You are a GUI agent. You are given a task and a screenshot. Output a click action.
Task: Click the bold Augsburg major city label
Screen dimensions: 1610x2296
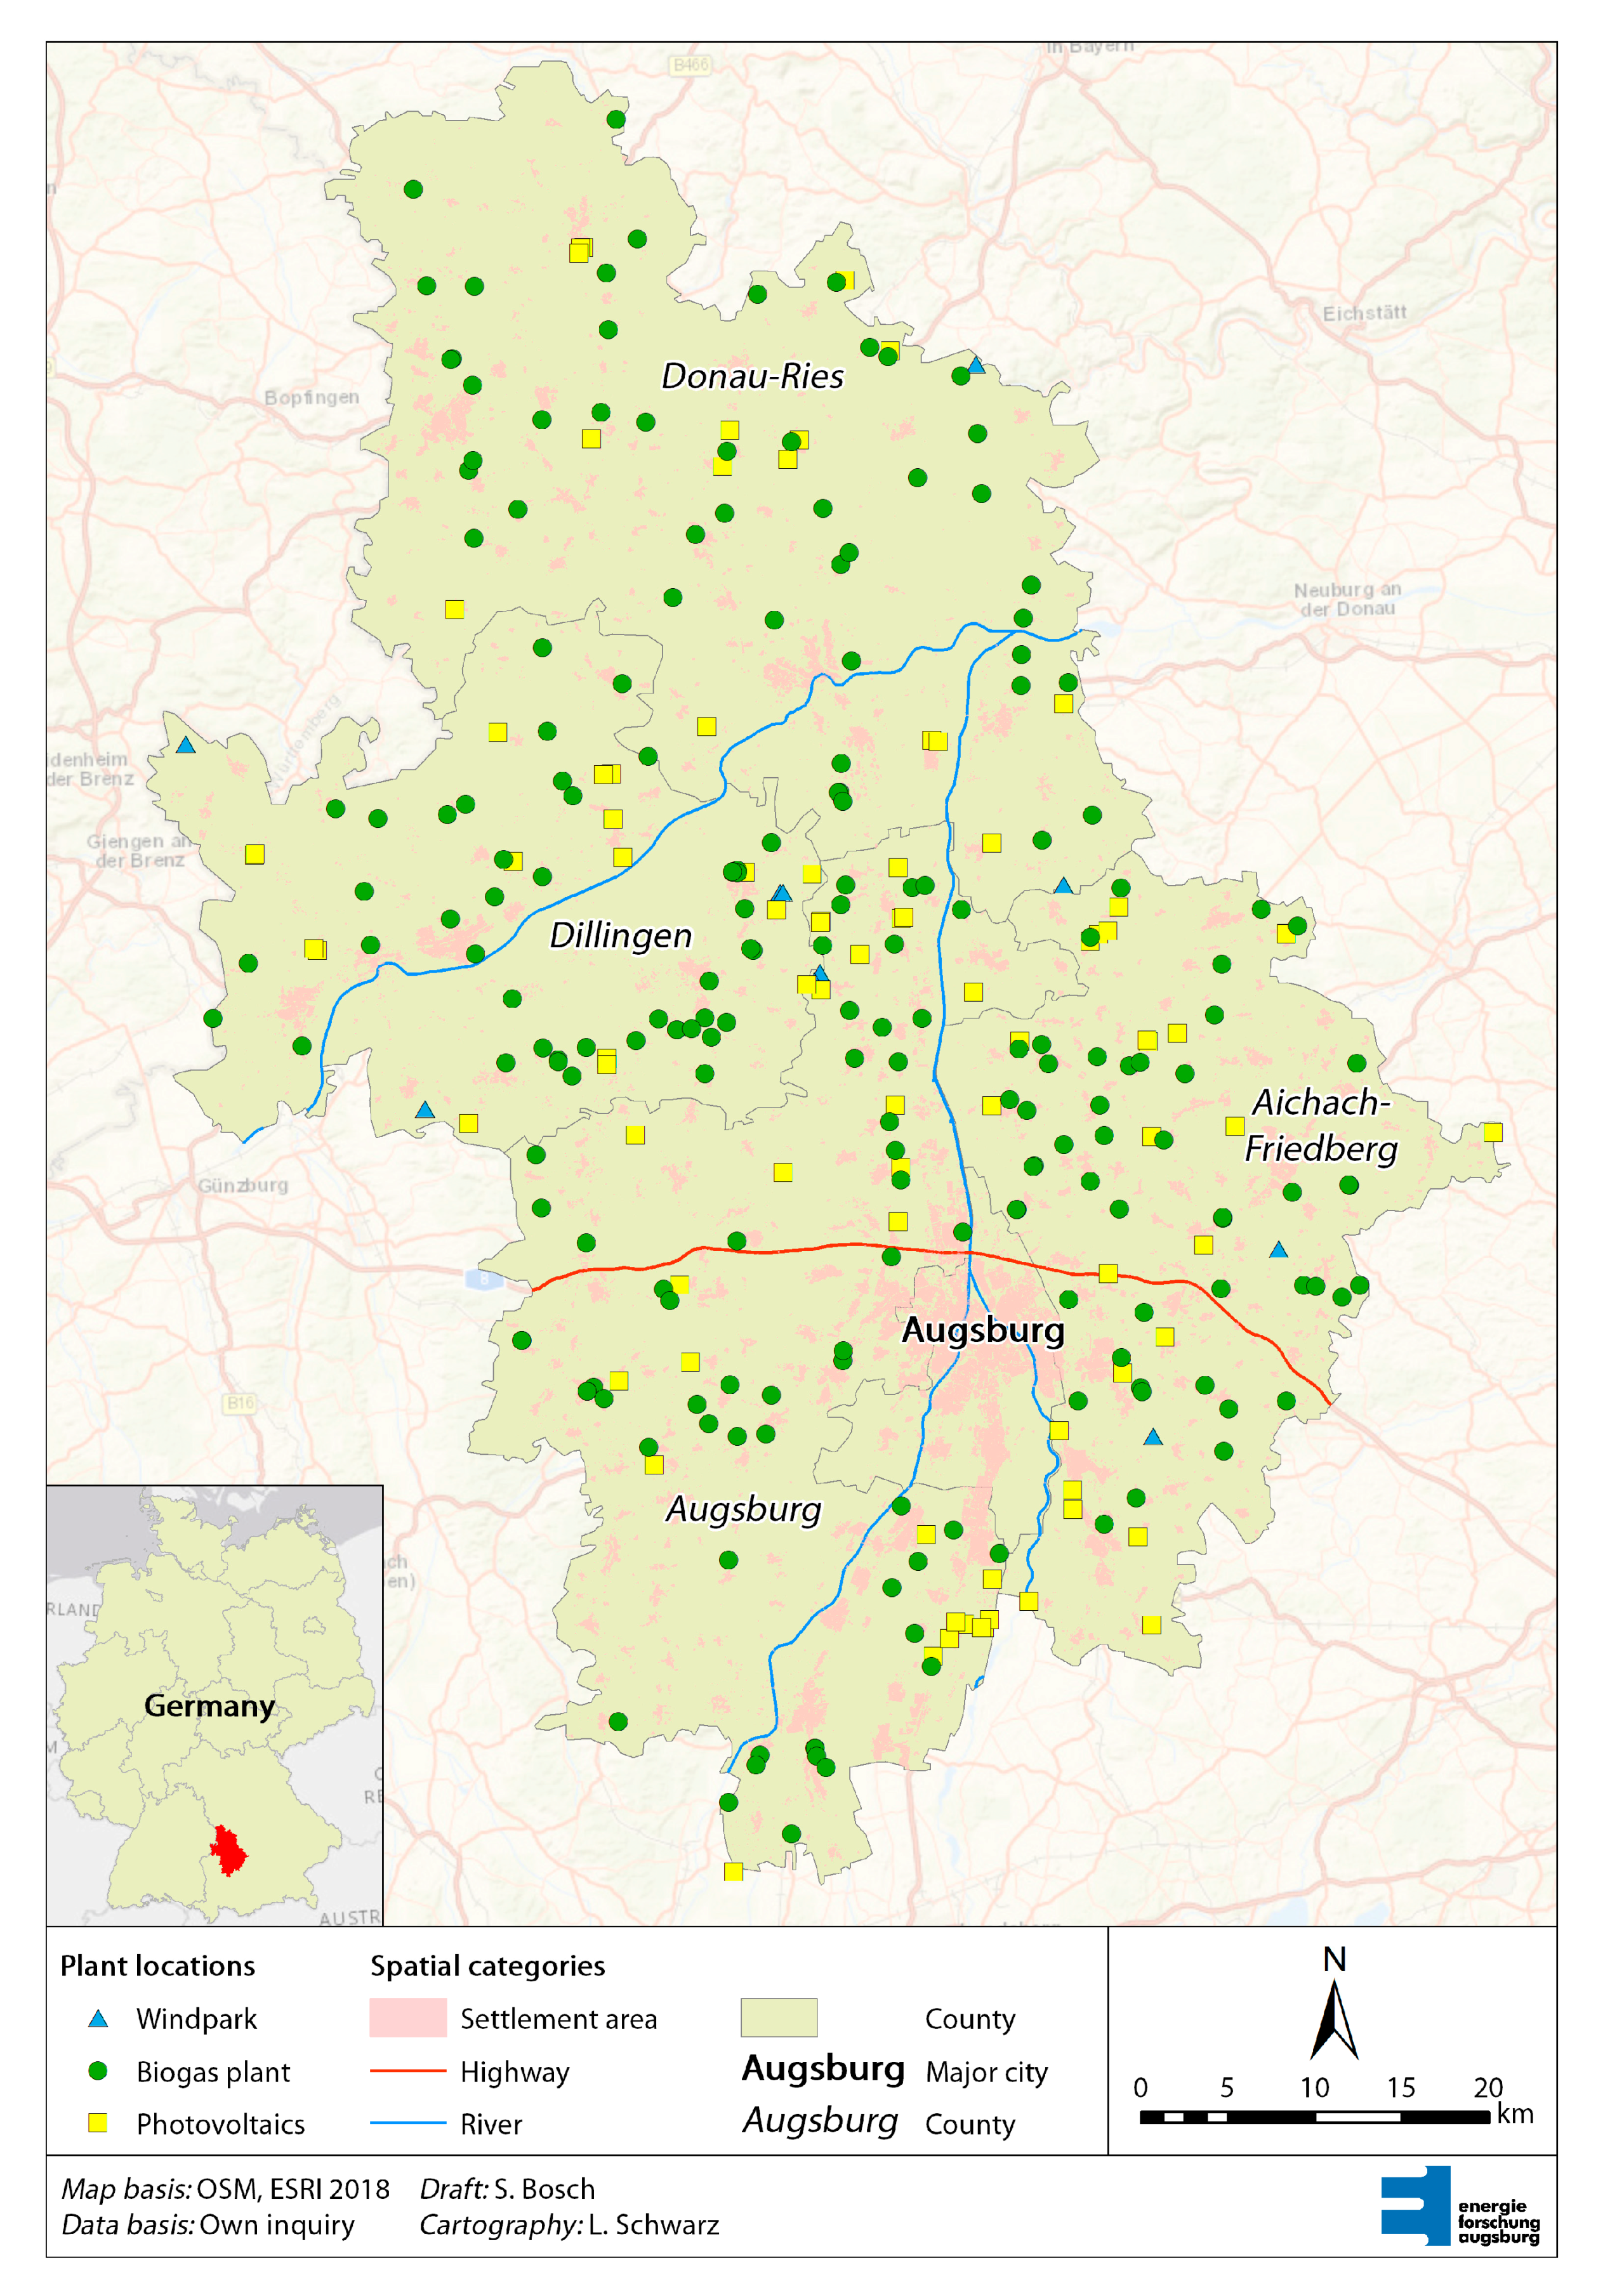982,1330
